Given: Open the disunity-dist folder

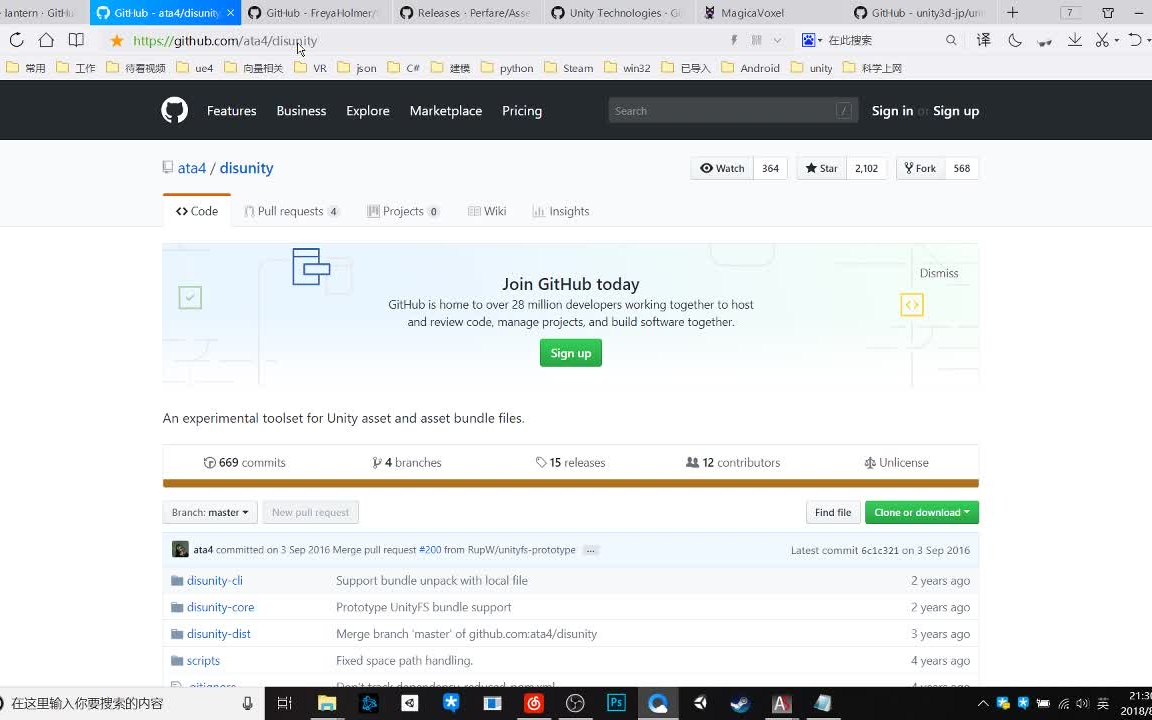Looking at the screenshot, I should 219,633.
